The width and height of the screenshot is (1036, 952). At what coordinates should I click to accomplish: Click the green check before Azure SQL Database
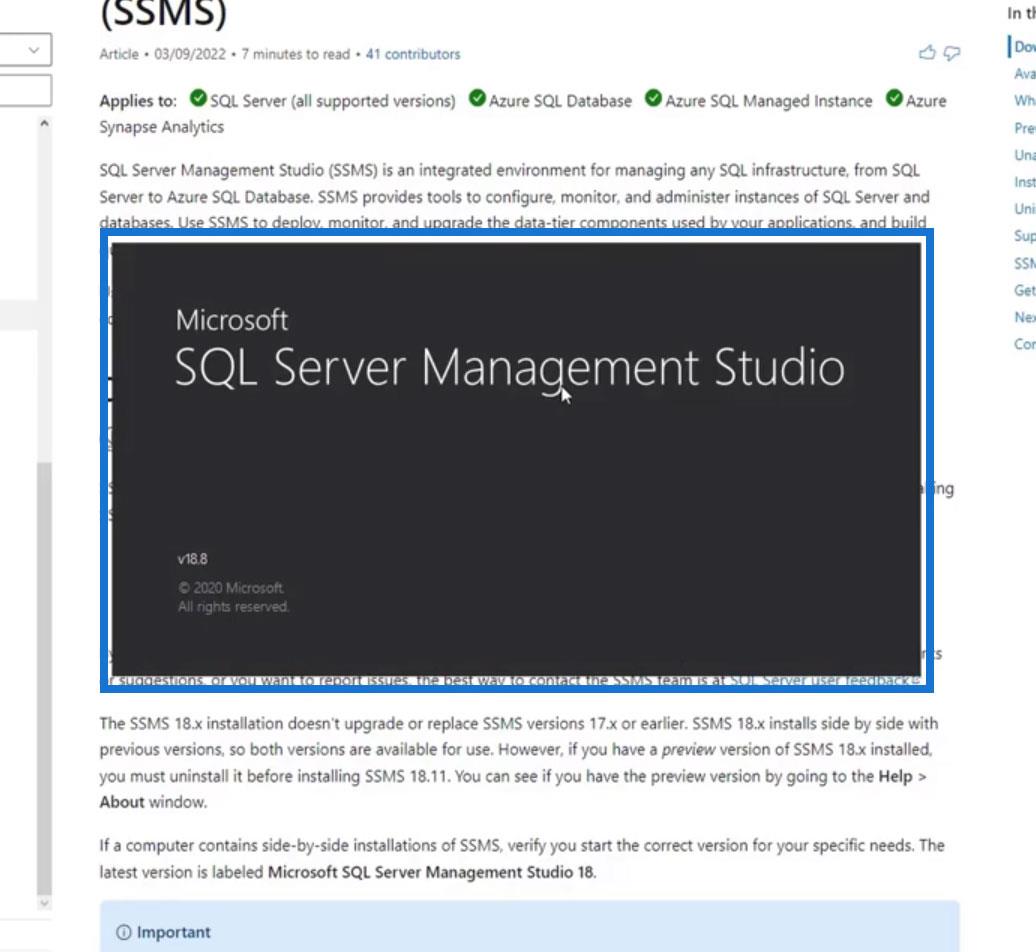(477, 98)
